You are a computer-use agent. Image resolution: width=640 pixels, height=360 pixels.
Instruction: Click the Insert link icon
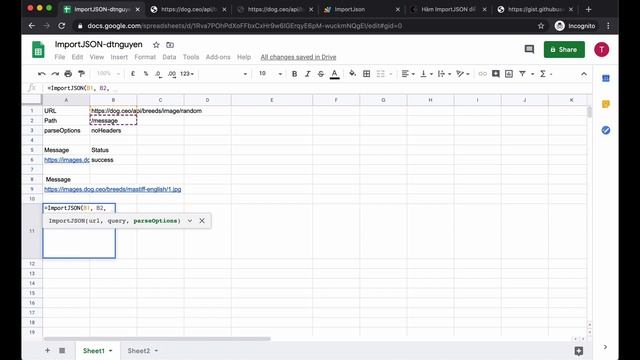482,74
